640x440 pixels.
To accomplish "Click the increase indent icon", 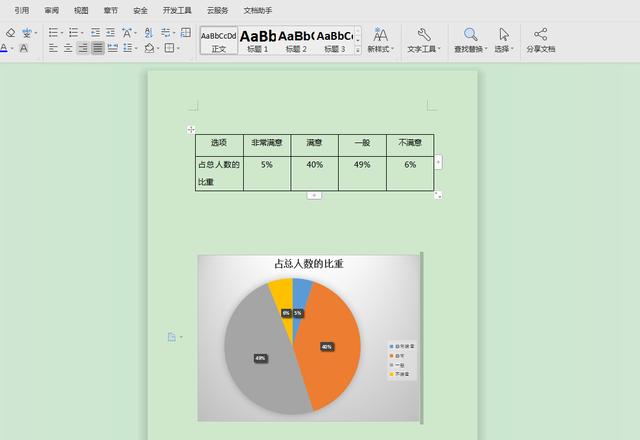I will click(110, 32).
